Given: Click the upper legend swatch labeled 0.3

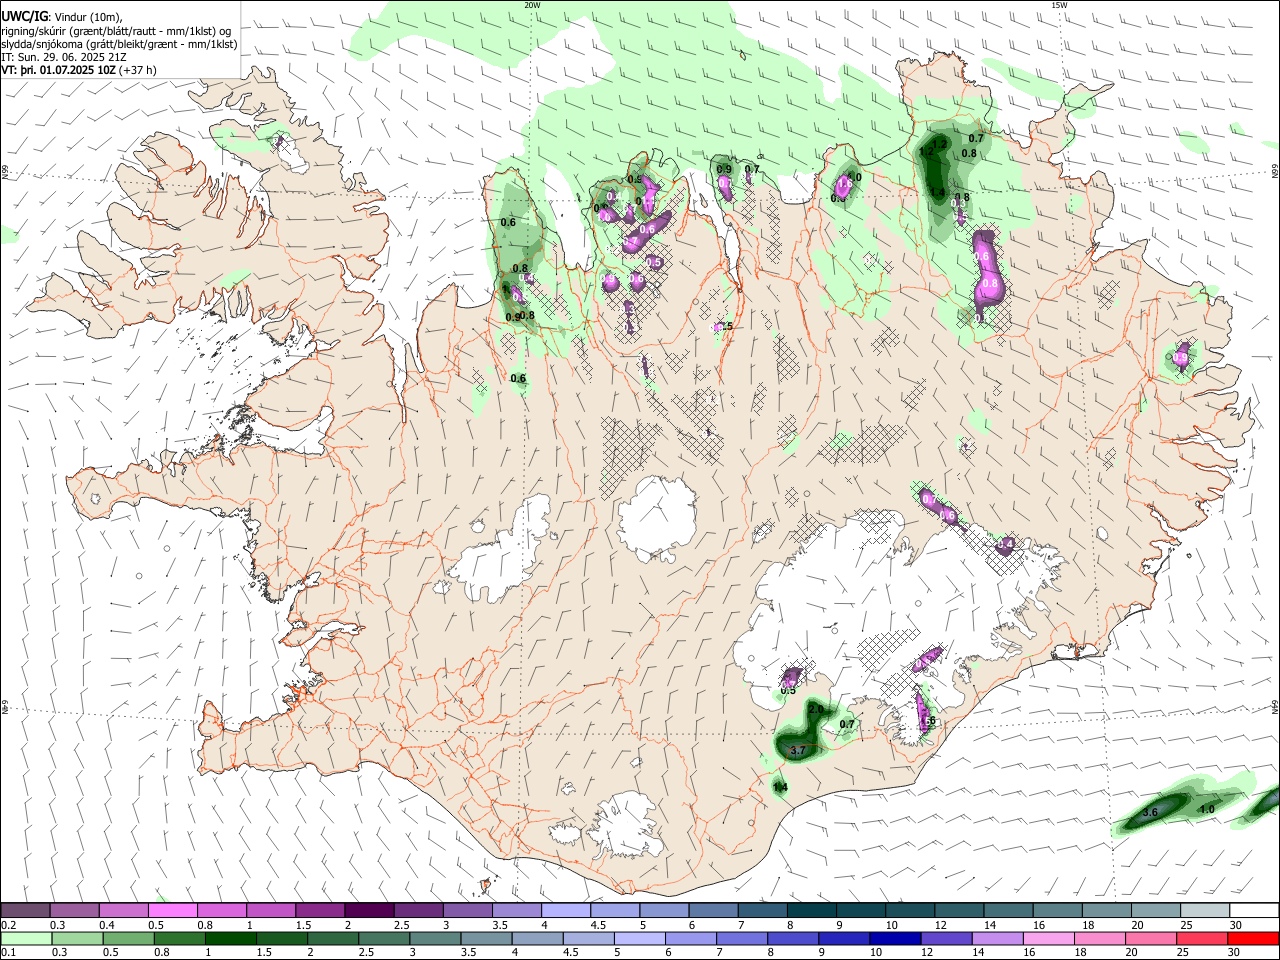Looking at the screenshot, I should click(x=75, y=910).
